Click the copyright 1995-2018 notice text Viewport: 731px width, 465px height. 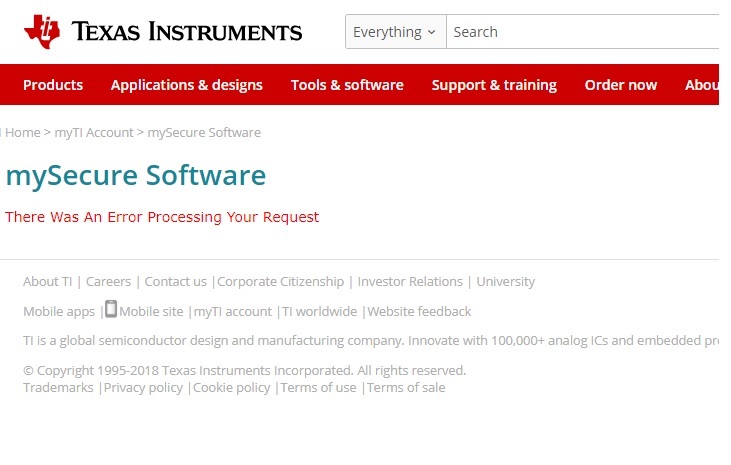point(245,371)
